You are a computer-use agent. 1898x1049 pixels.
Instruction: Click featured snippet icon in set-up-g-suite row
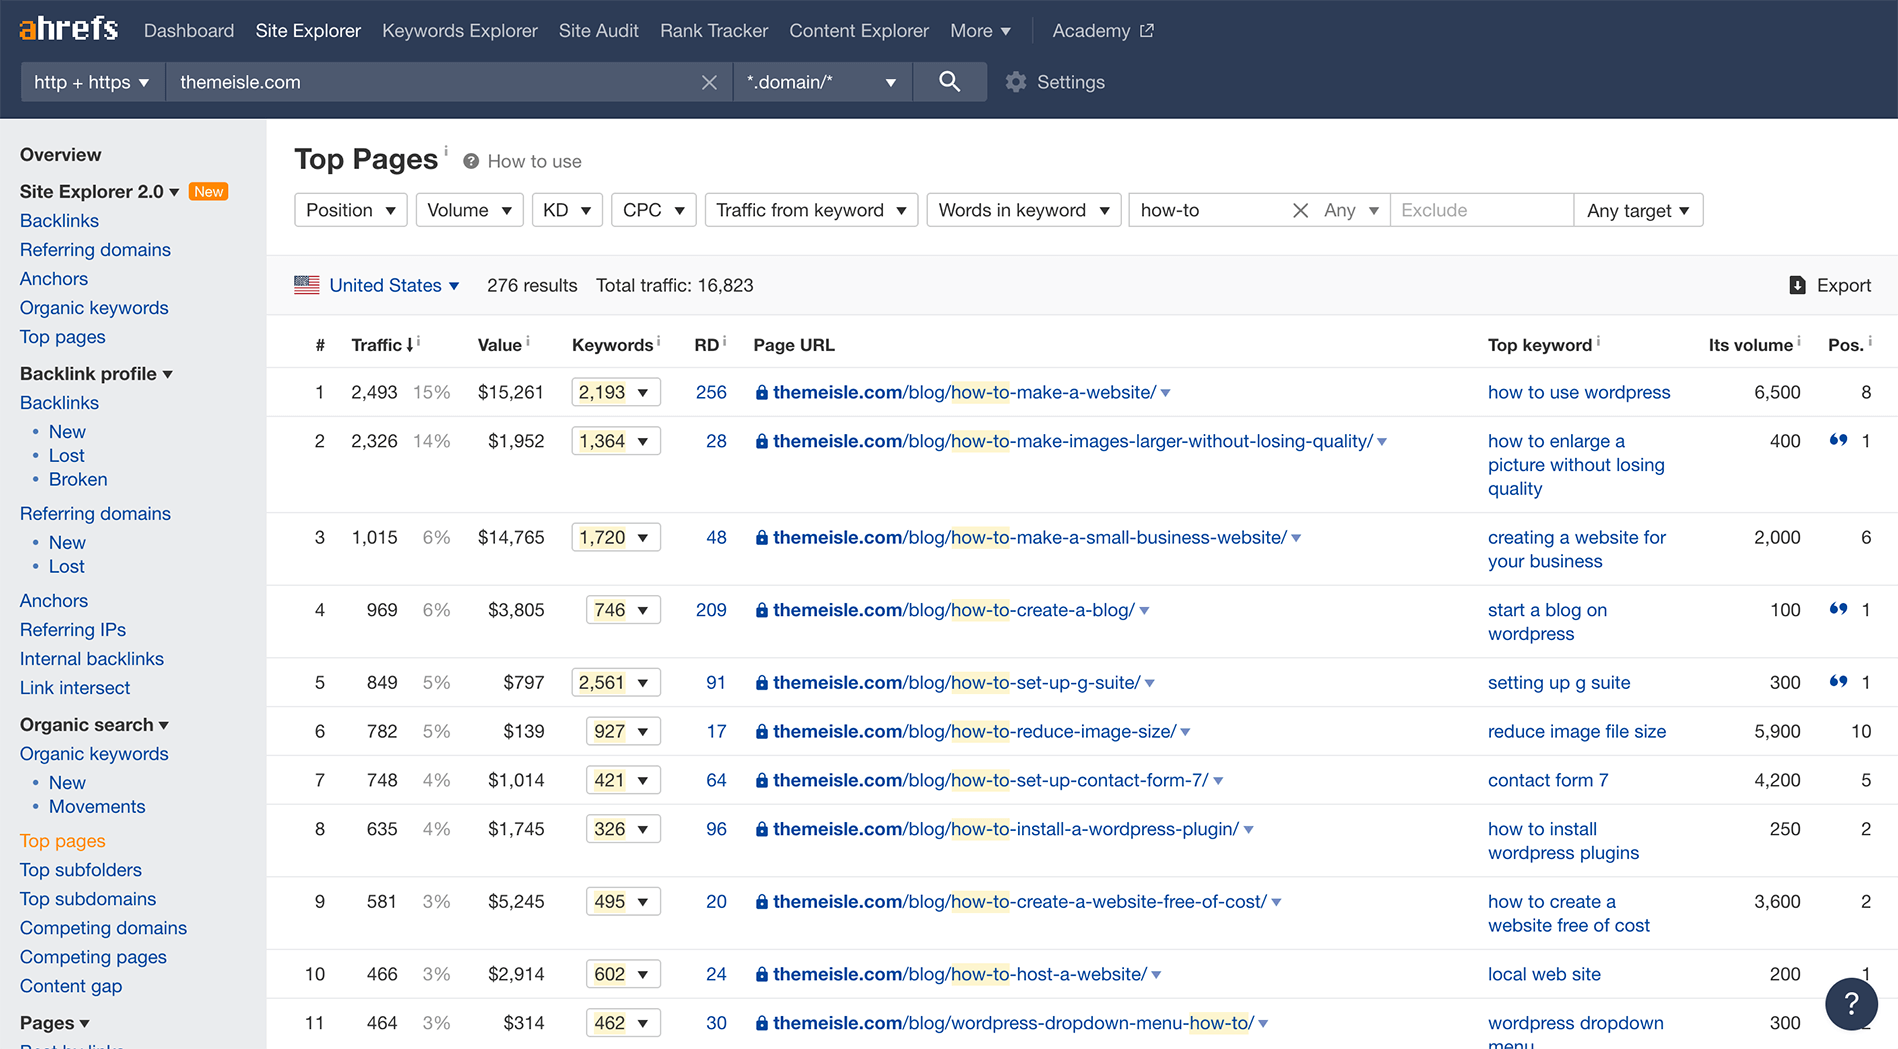[x=1838, y=682]
